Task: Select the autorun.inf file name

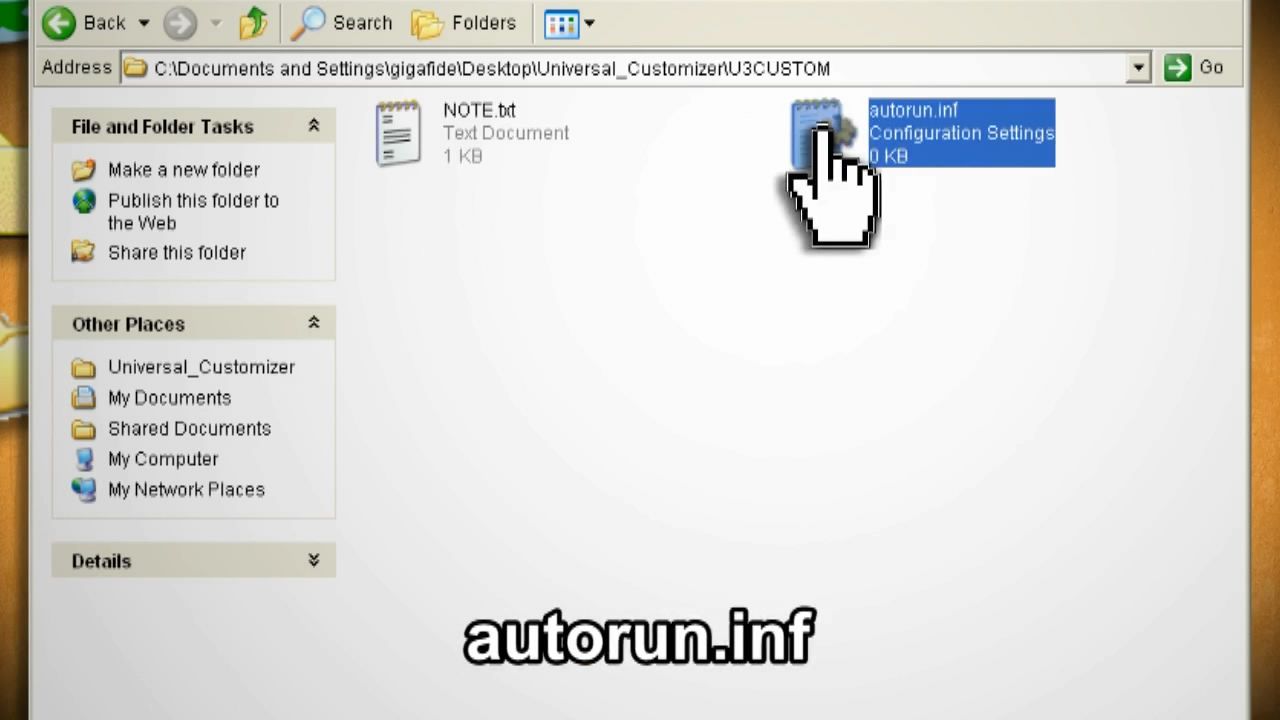Action: [x=913, y=110]
